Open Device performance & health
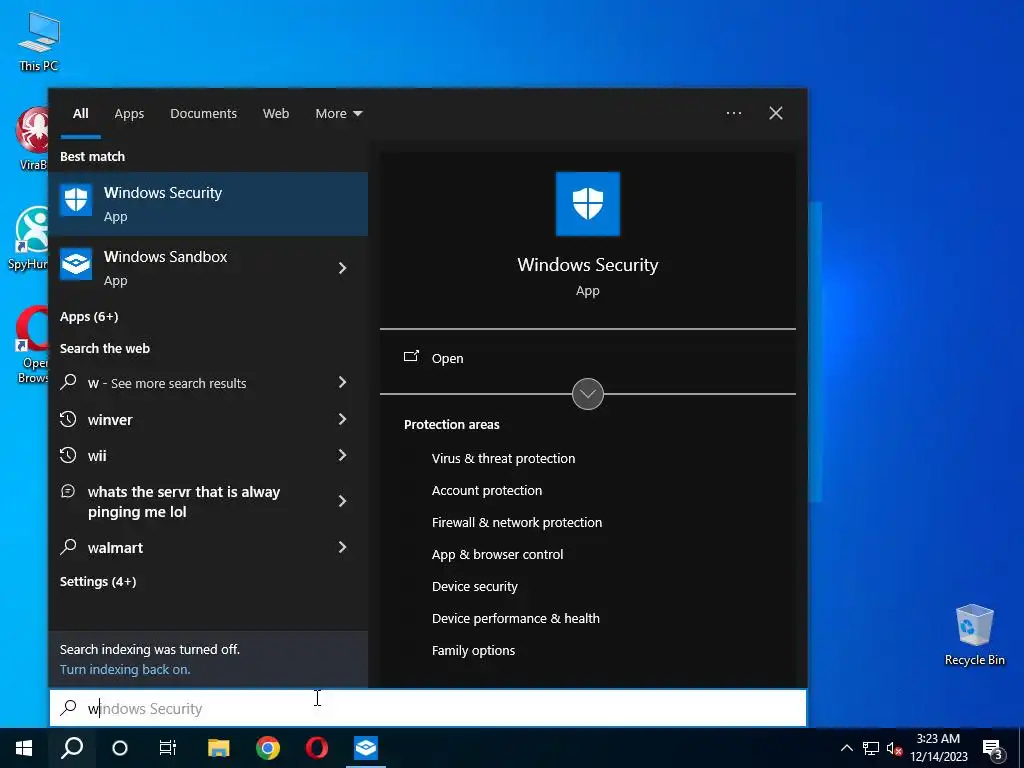The image size is (1024, 768). click(x=515, y=618)
